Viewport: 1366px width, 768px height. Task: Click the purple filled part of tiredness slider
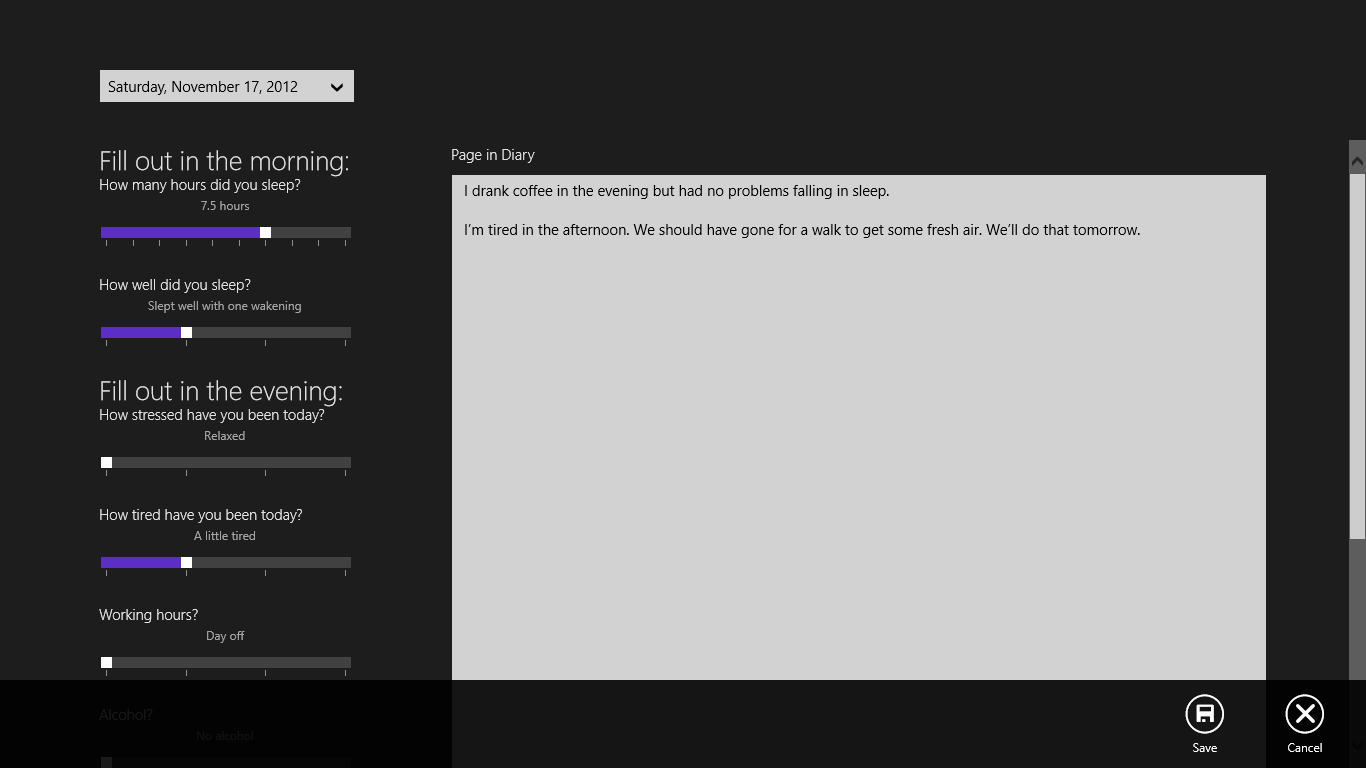point(140,562)
